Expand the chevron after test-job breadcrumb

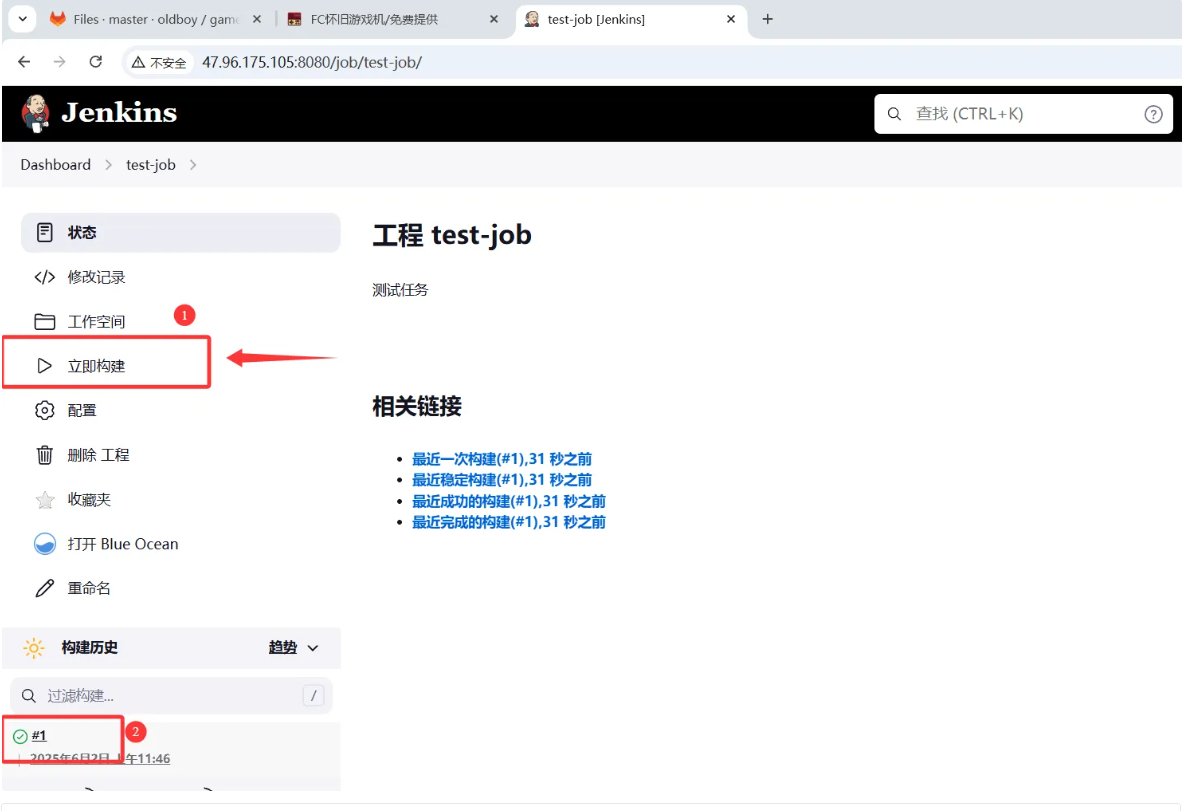point(193,165)
